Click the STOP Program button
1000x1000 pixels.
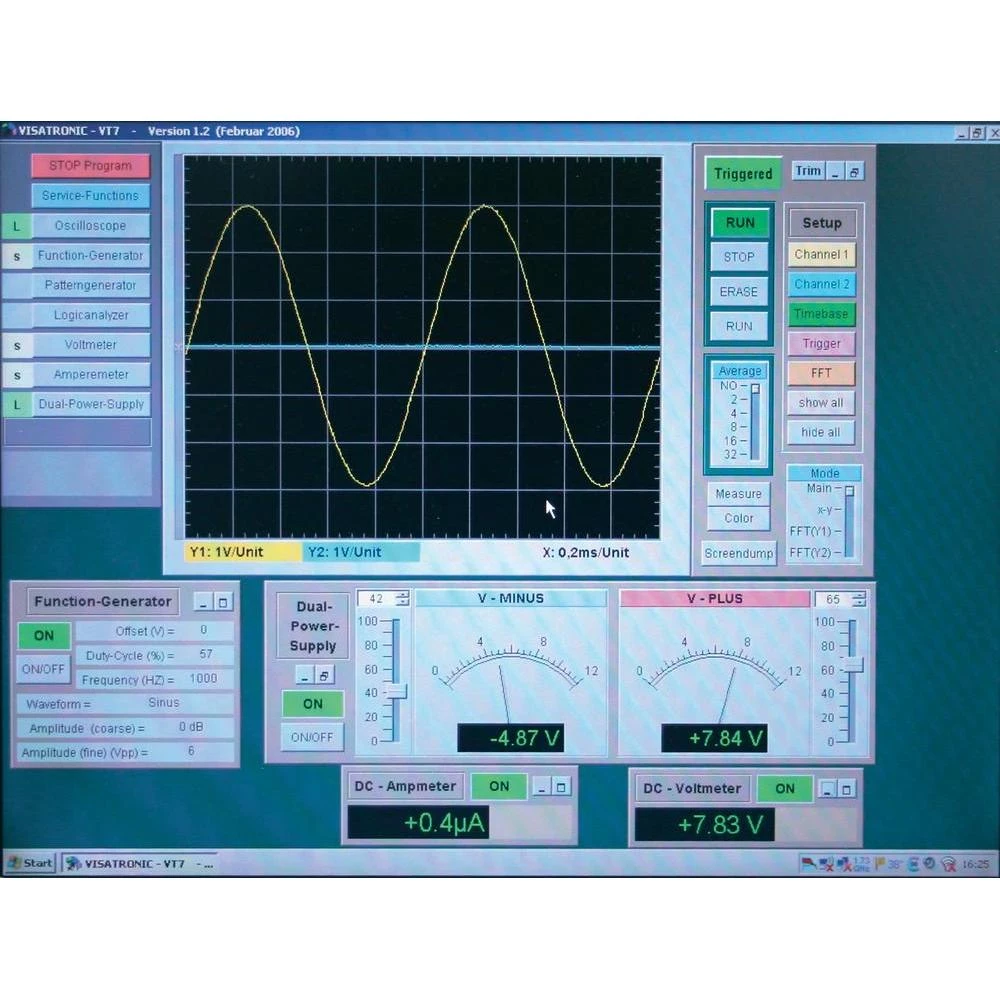tap(90, 166)
